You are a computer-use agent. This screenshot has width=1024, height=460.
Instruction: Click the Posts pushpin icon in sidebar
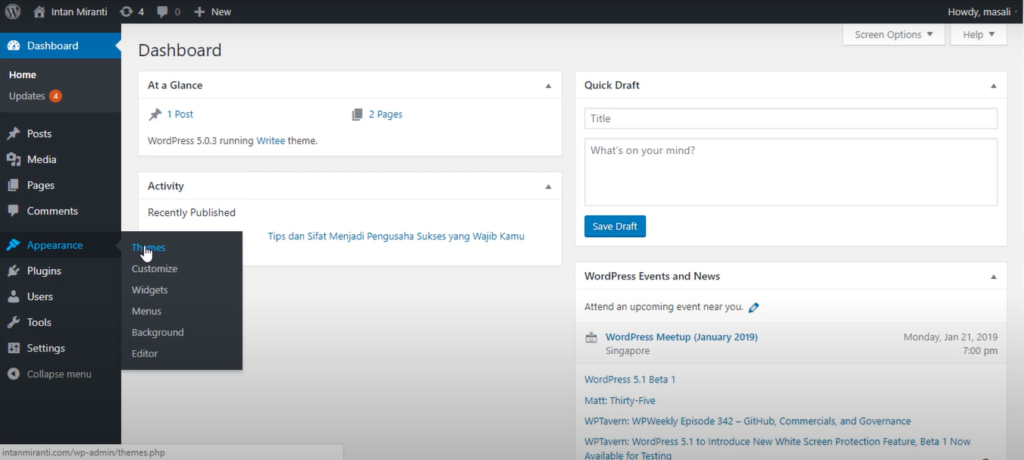coord(13,134)
